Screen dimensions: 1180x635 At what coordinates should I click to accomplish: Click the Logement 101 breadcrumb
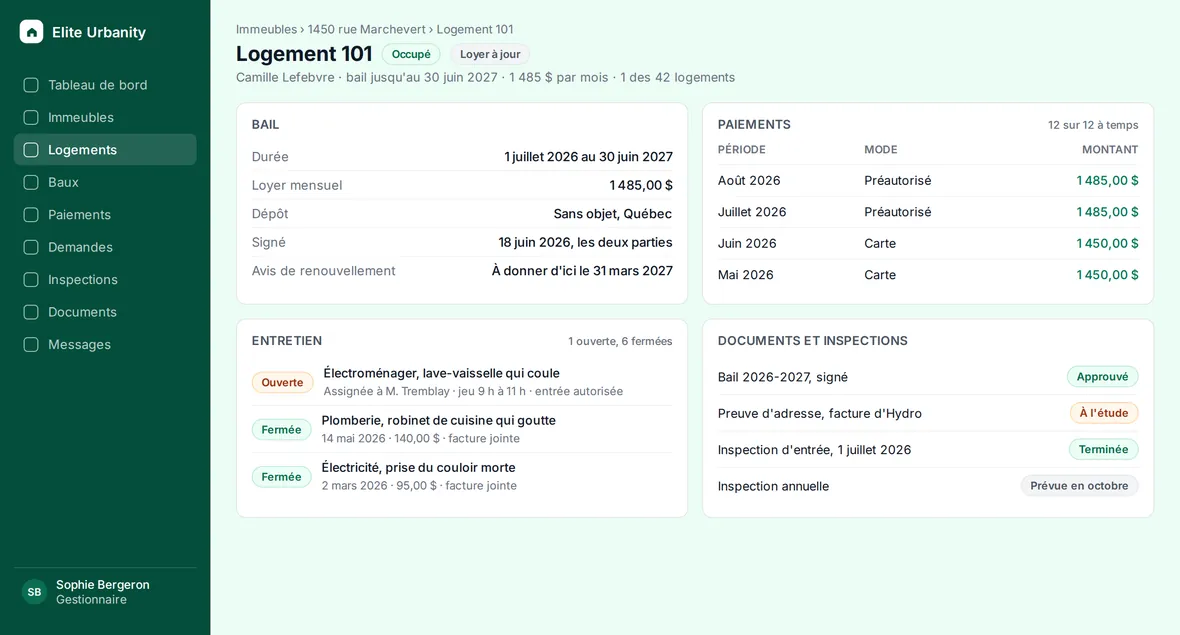click(x=475, y=29)
